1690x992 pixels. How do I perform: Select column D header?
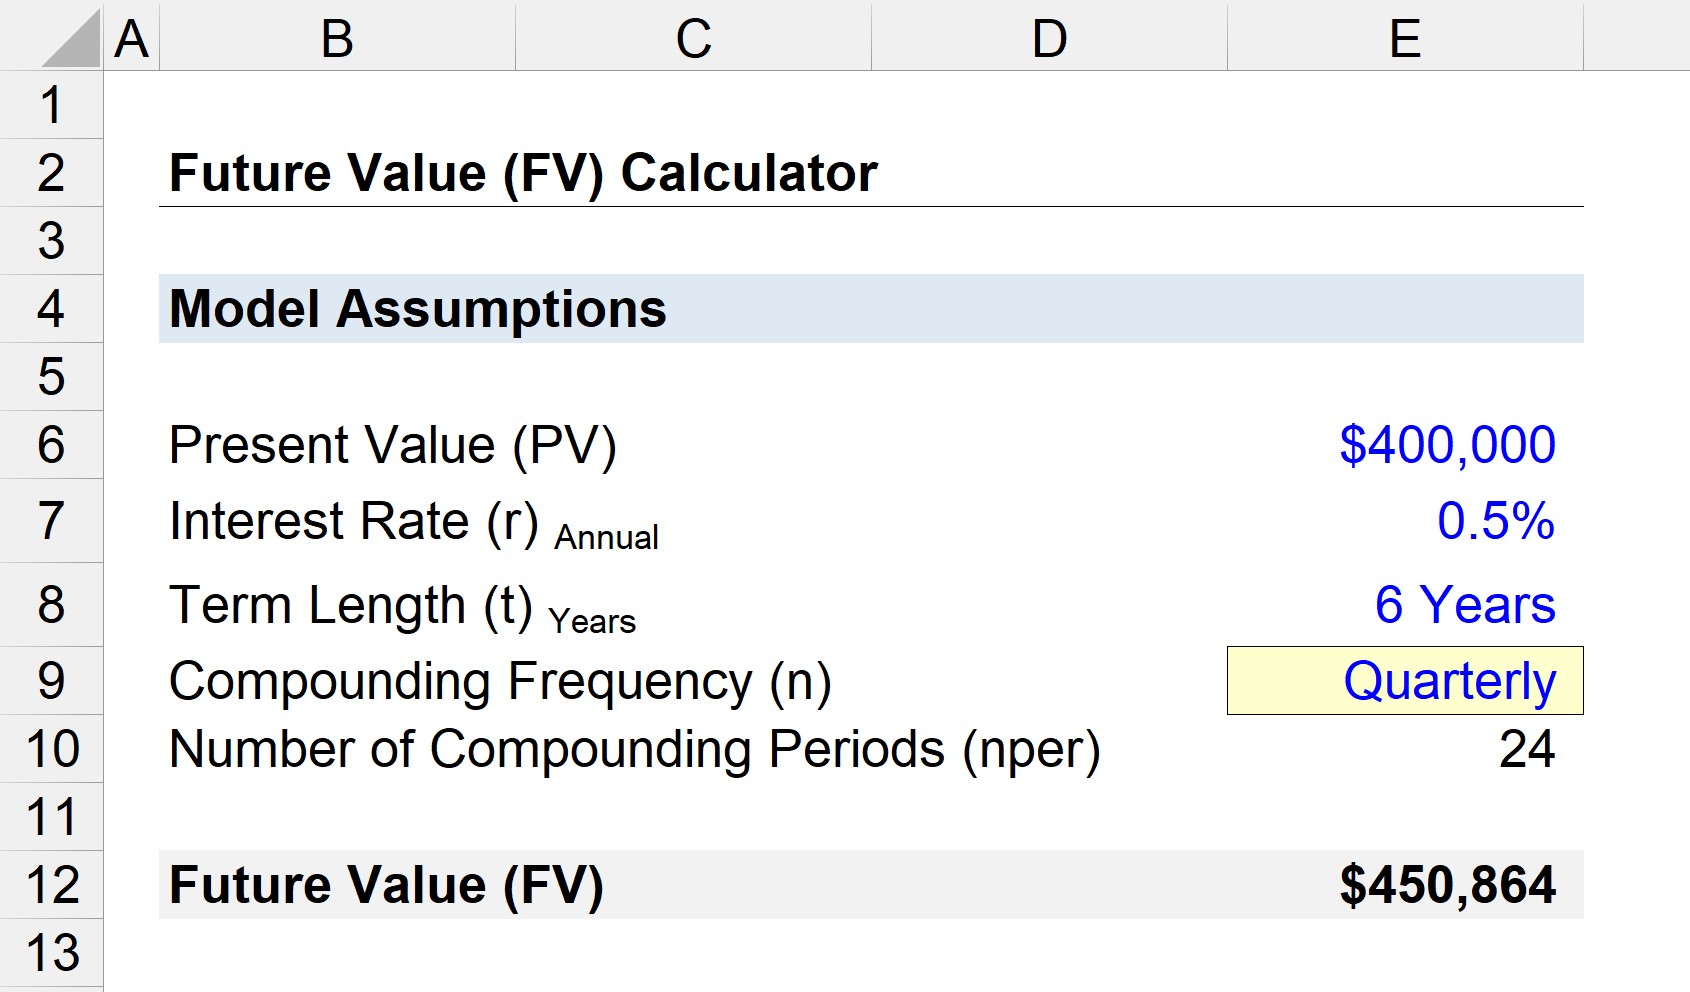point(1049,38)
